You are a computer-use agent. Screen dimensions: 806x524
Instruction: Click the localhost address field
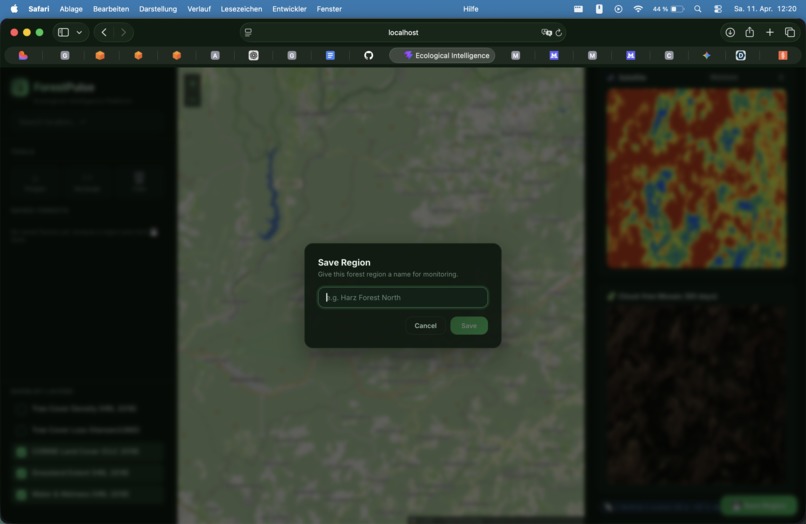[403, 32]
